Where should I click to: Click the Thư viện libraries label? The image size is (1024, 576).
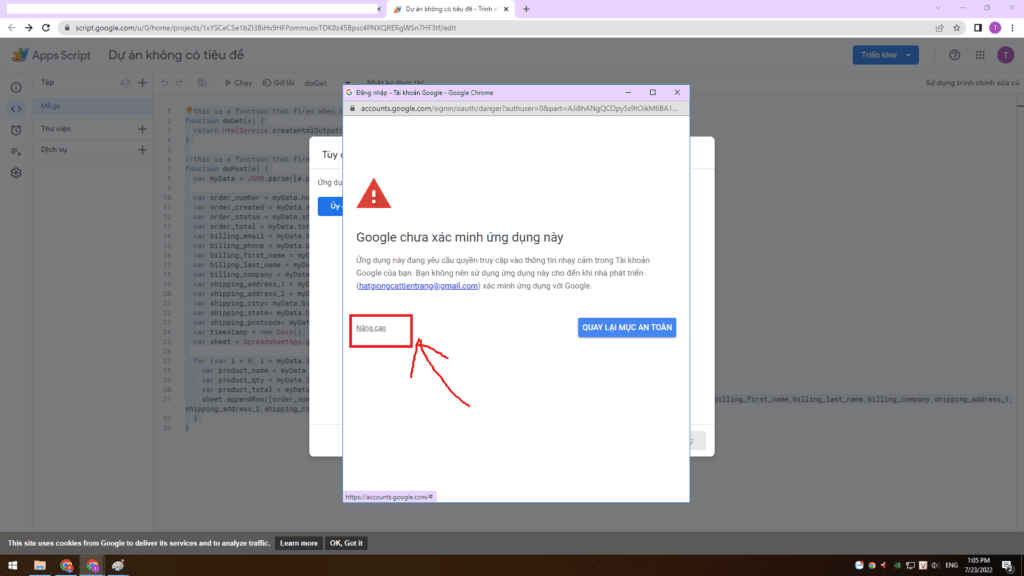coord(56,129)
